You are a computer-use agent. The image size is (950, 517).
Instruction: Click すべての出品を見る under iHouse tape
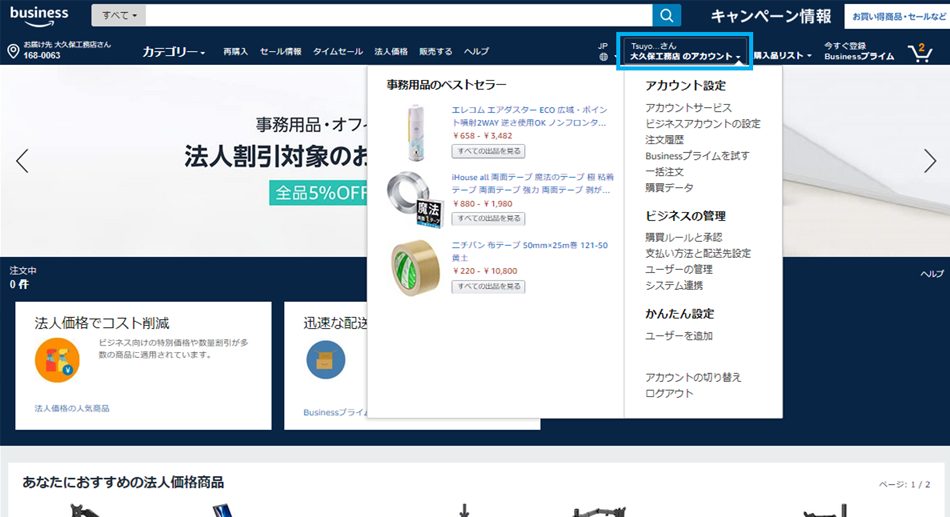(488, 218)
